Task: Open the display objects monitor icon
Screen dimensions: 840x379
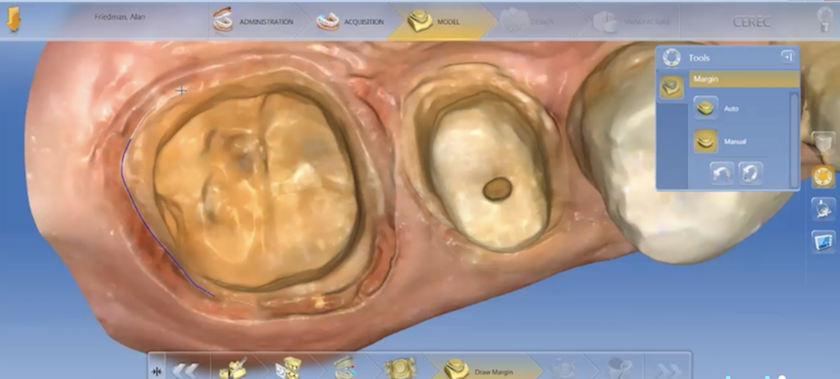Action: (823, 242)
